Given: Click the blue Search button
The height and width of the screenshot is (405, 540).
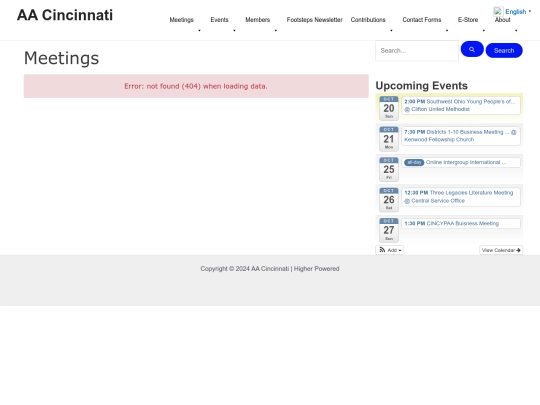Looking at the screenshot, I should point(504,50).
